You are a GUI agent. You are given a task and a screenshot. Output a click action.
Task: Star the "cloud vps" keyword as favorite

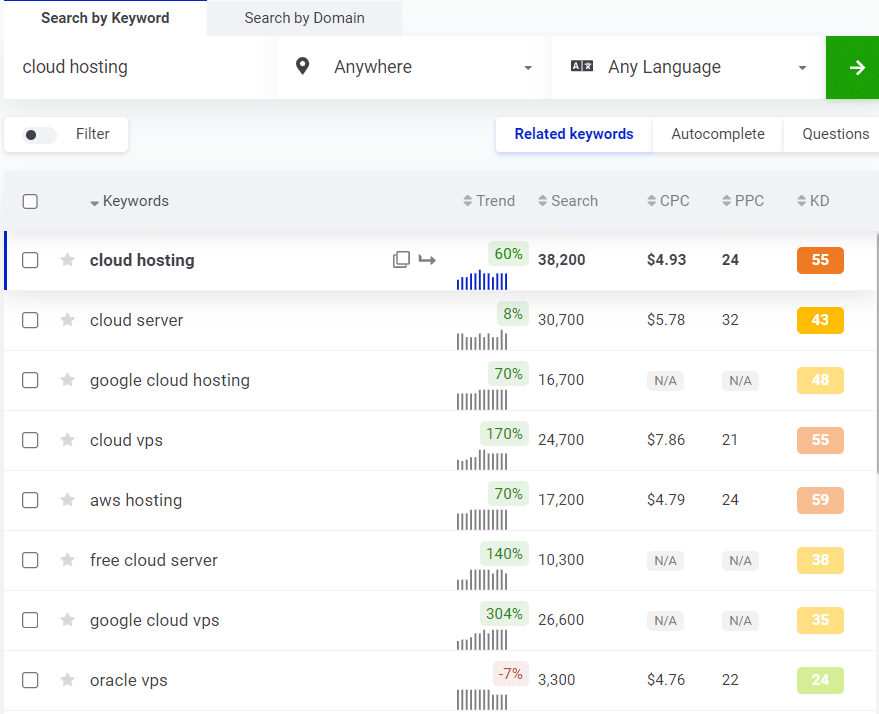(66, 440)
